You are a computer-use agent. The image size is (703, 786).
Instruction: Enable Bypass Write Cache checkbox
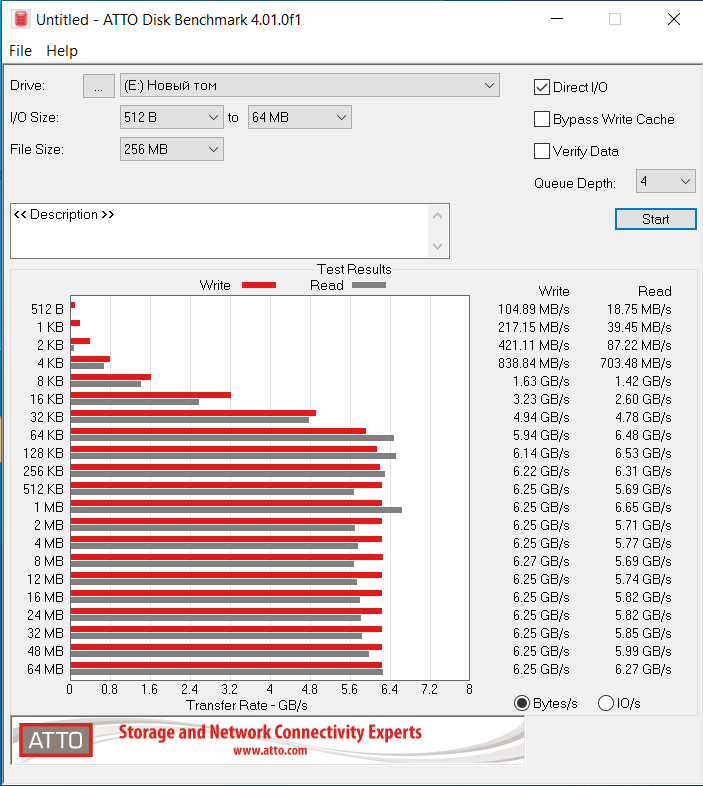click(x=542, y=119)
